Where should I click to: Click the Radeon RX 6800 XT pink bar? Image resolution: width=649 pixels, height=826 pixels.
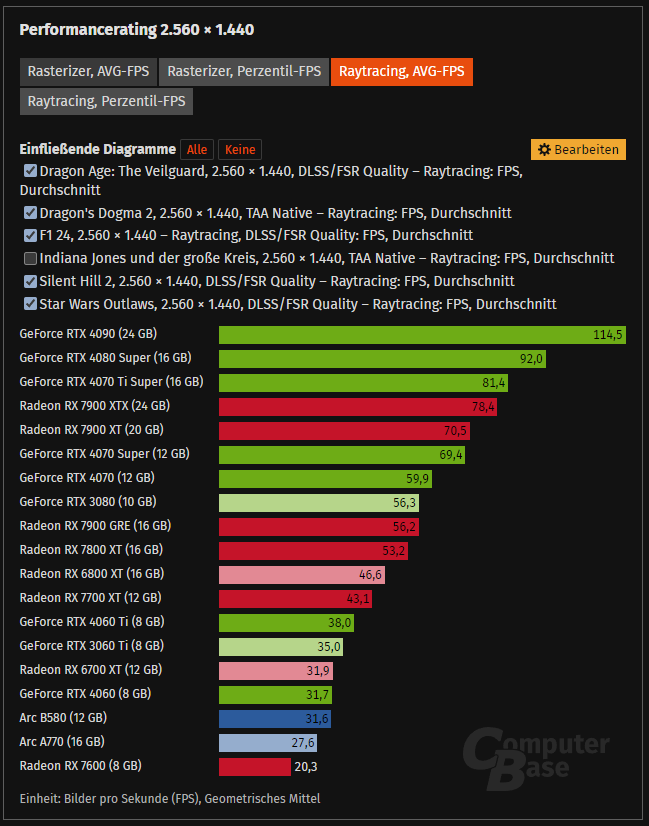(x=302, y=575)
